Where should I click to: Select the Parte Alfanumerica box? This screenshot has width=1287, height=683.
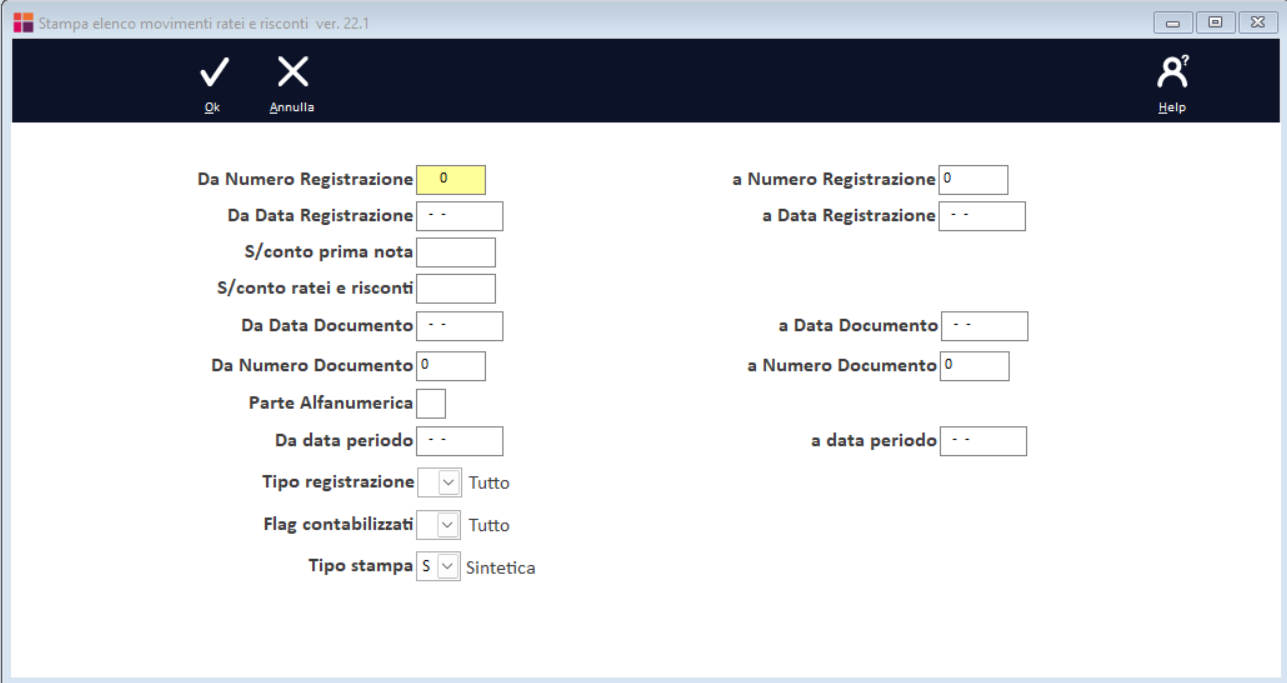click(x=431, y=403)
